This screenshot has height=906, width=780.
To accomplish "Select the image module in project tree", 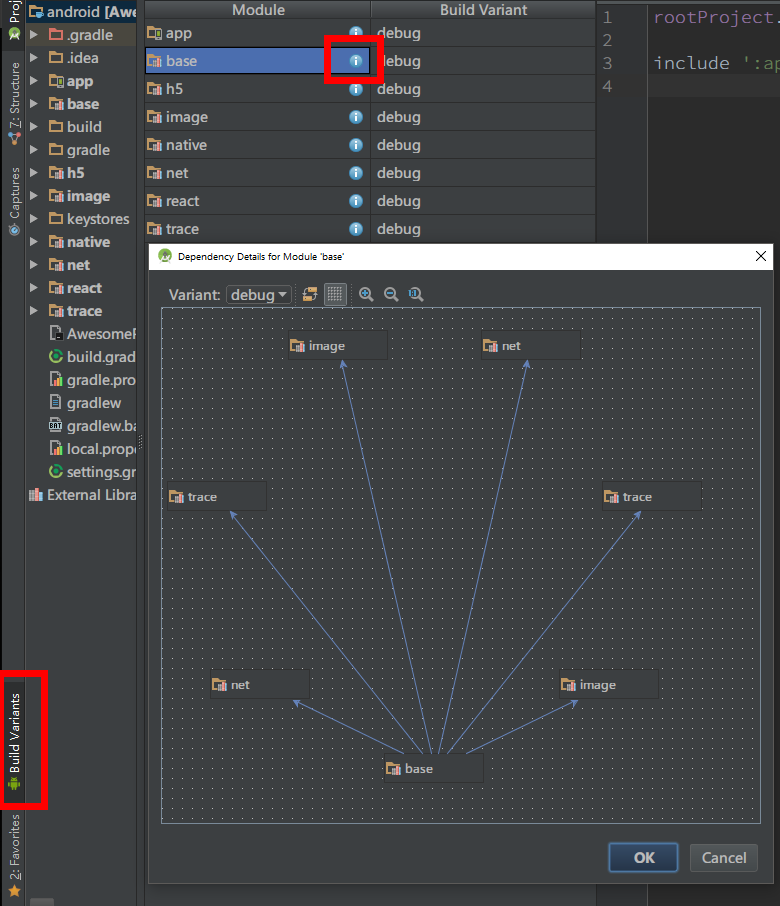I will [80, 196].
